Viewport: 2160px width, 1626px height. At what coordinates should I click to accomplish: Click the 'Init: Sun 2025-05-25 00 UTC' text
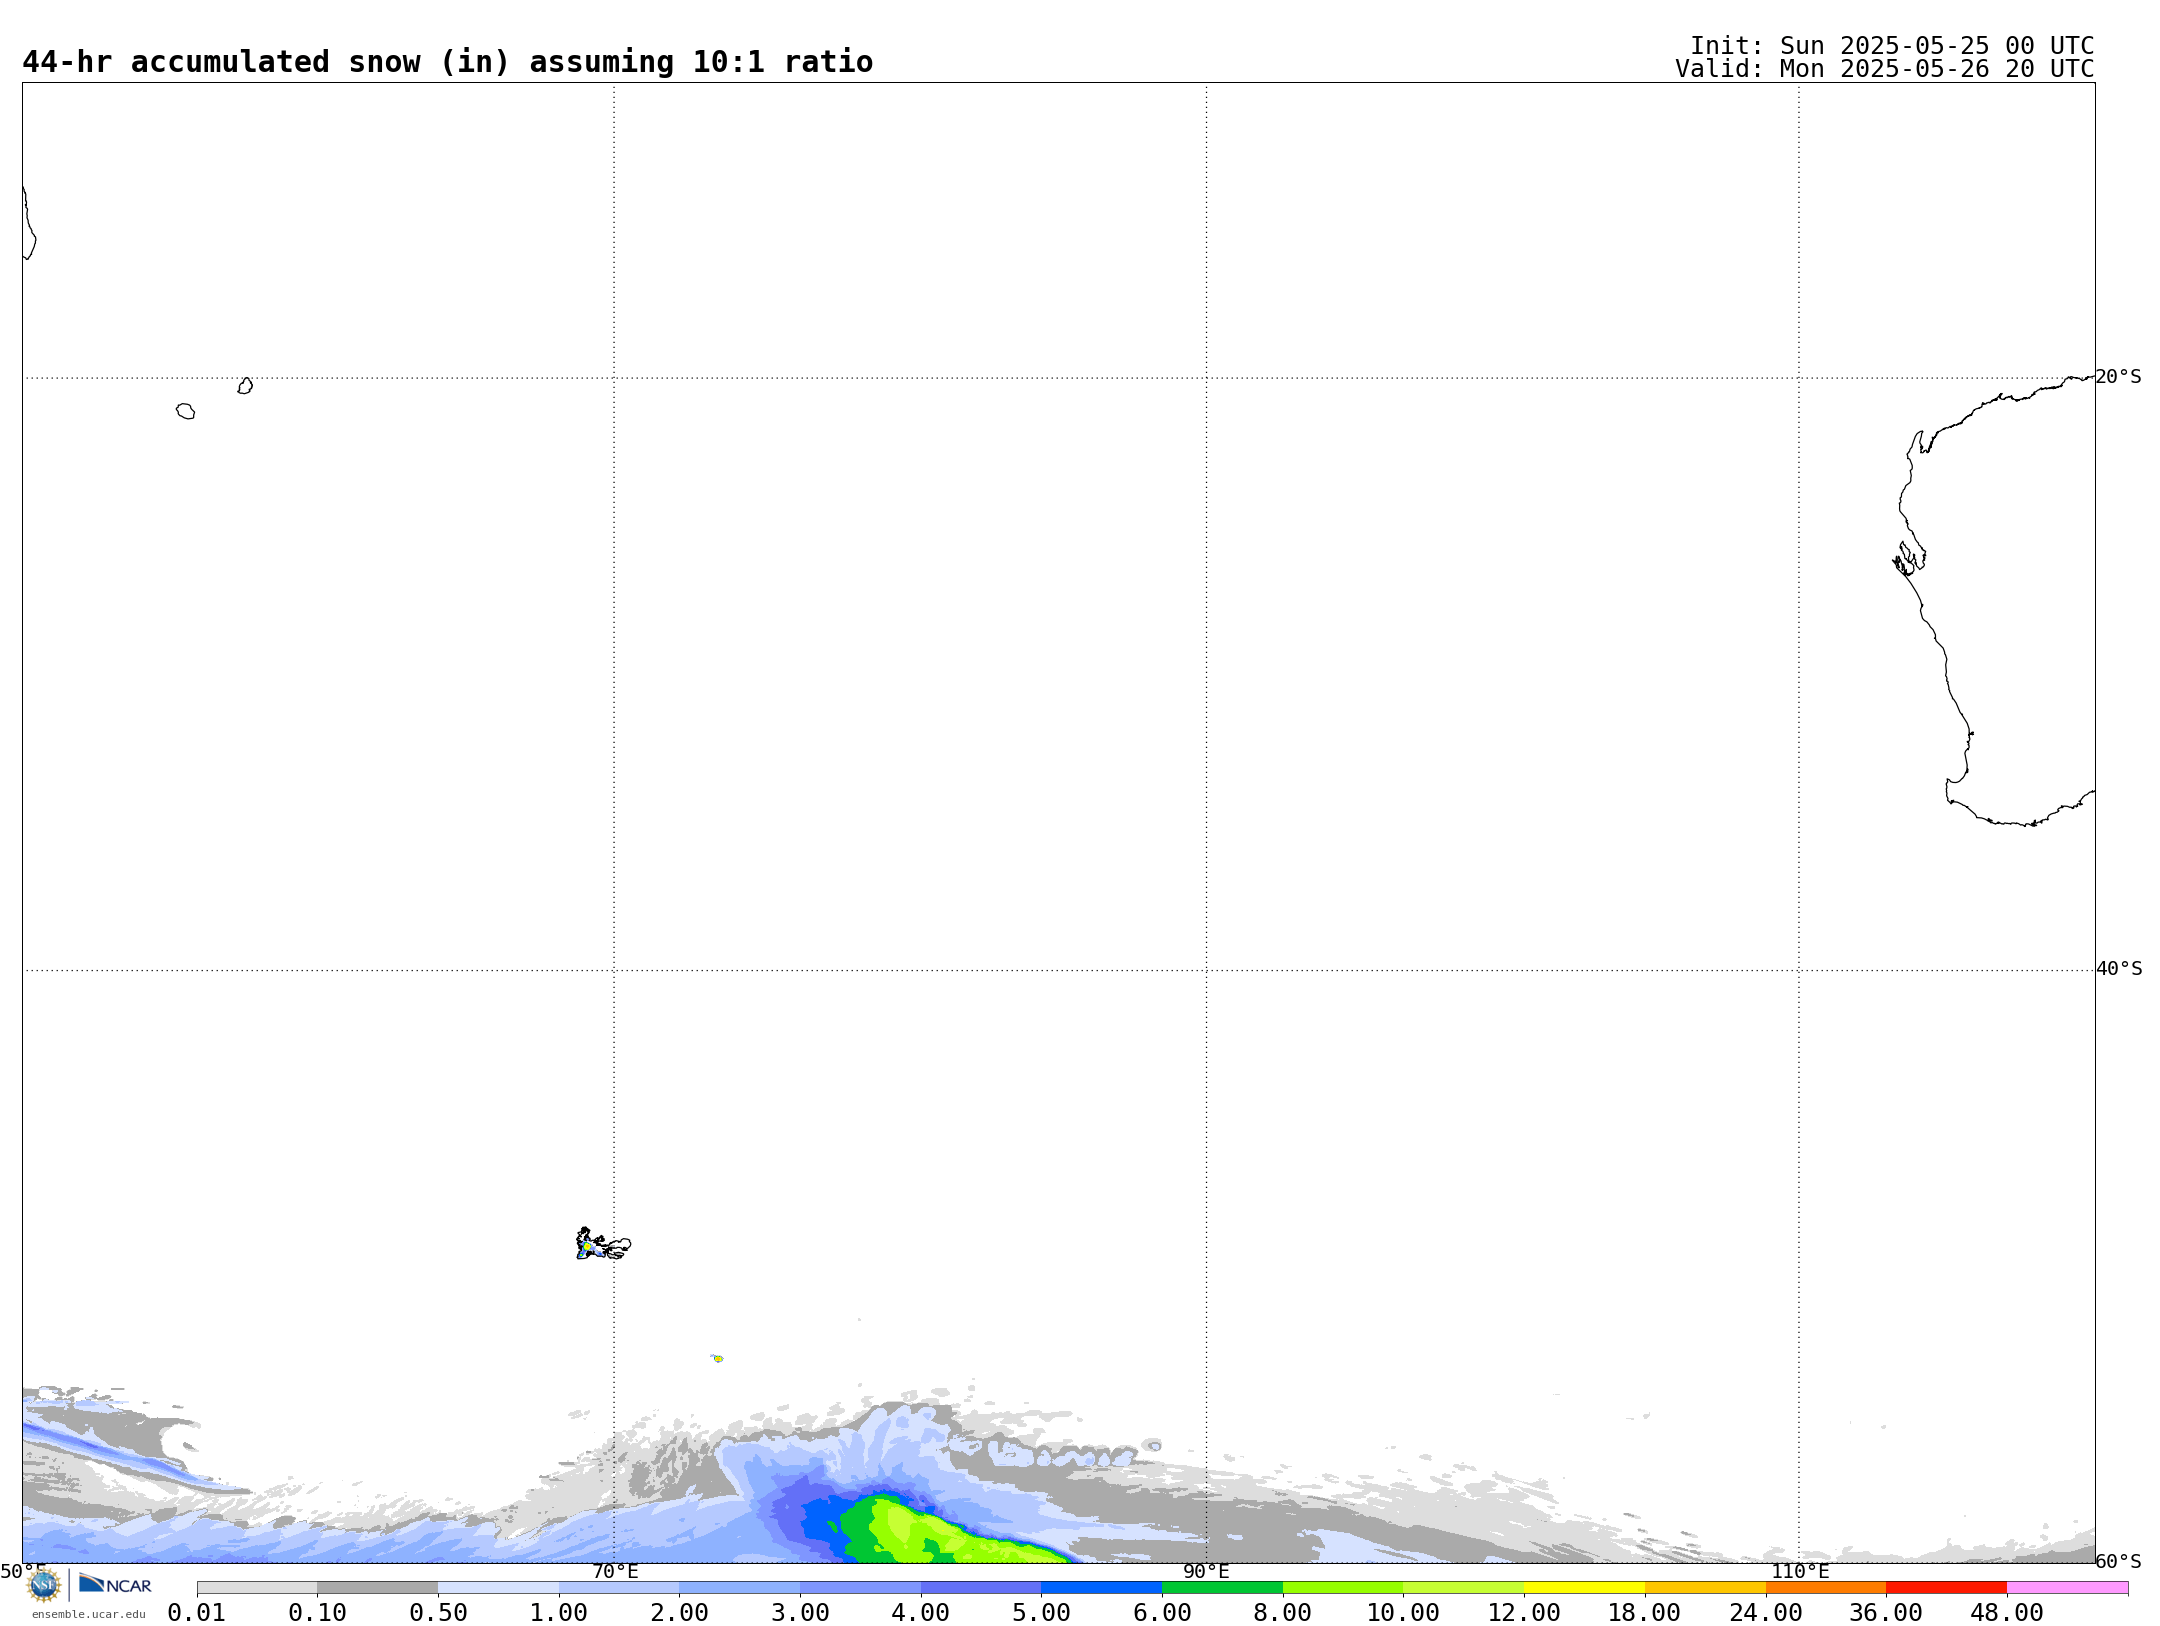tap(1892, 46)
